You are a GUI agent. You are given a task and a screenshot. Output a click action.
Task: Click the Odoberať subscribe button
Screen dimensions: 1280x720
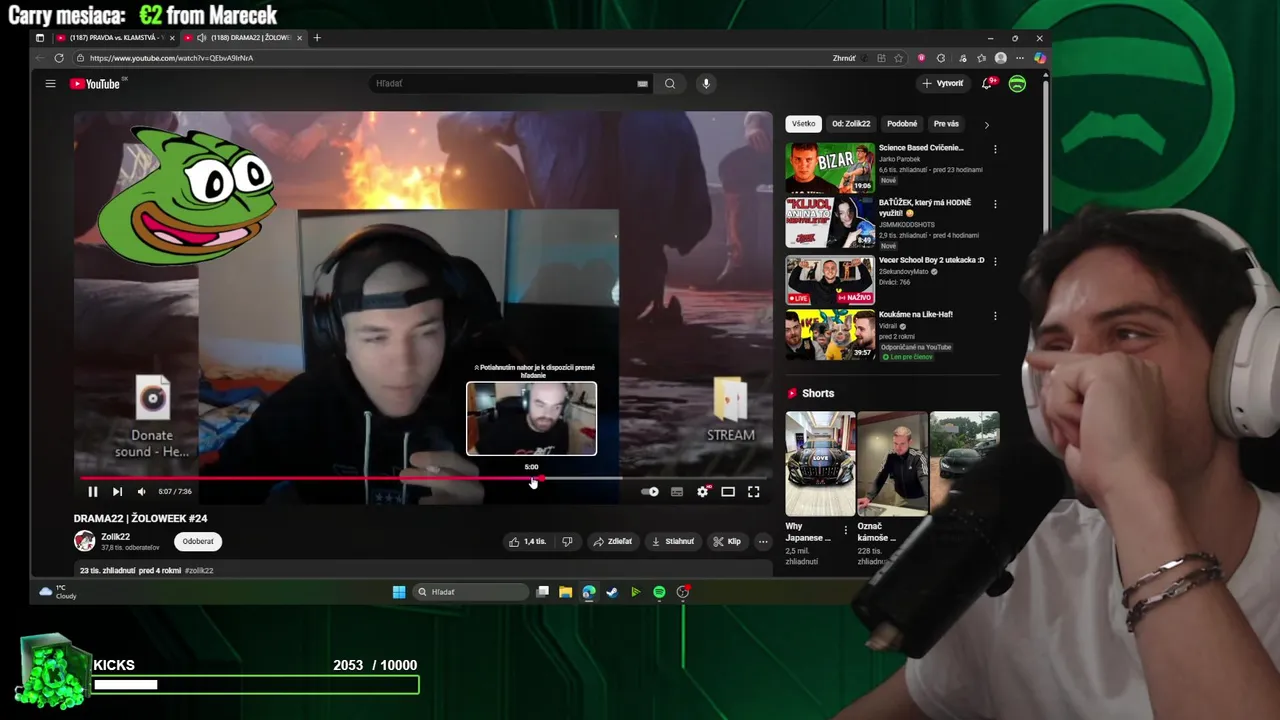coord(198,541)
